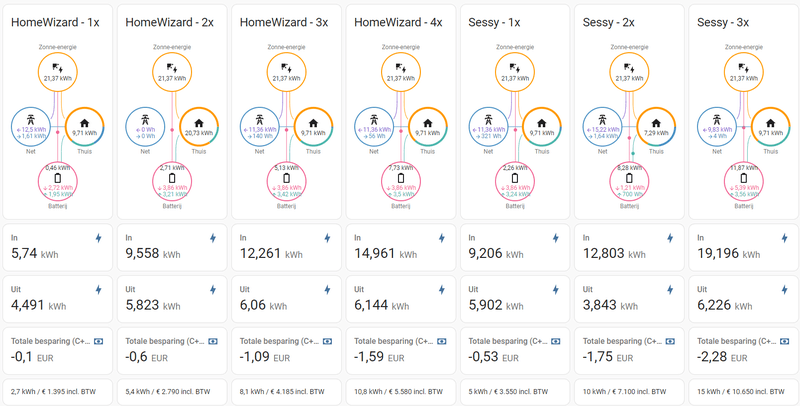Image resolution: width=800 pixels, height=406 pixels.
Task: Open the 5,823 kWh Uit card
Action: (x=171, y=299)
